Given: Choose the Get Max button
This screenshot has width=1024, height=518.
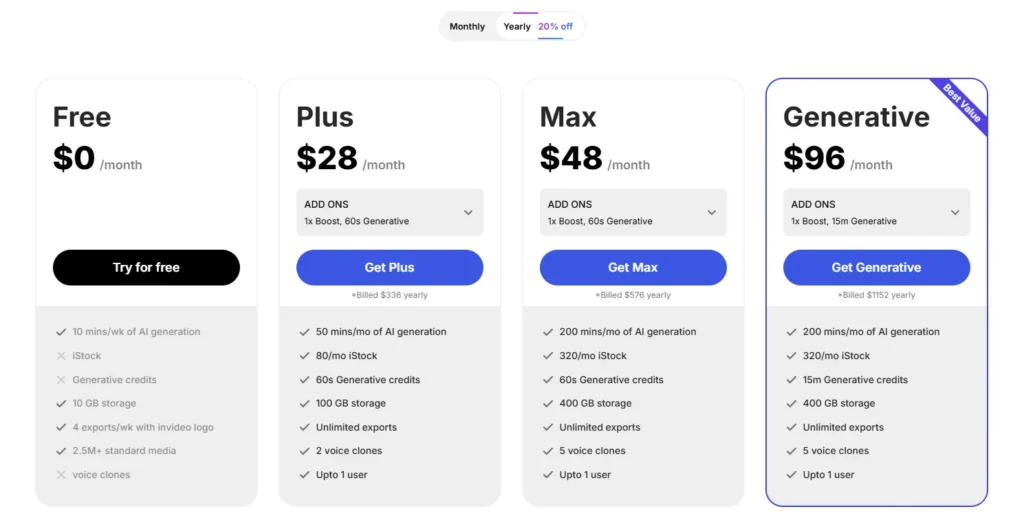Looking at the screenshot, I should point(633,267).
